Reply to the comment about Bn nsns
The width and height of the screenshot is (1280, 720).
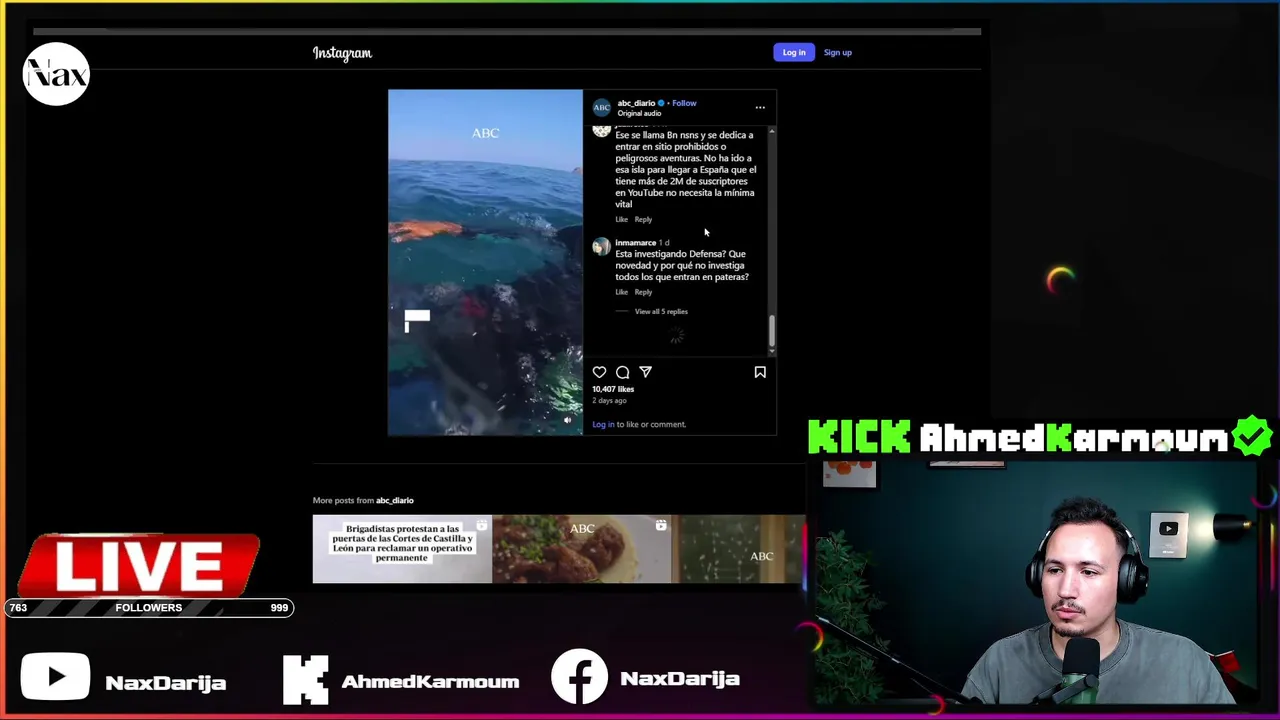pos(643,219)
